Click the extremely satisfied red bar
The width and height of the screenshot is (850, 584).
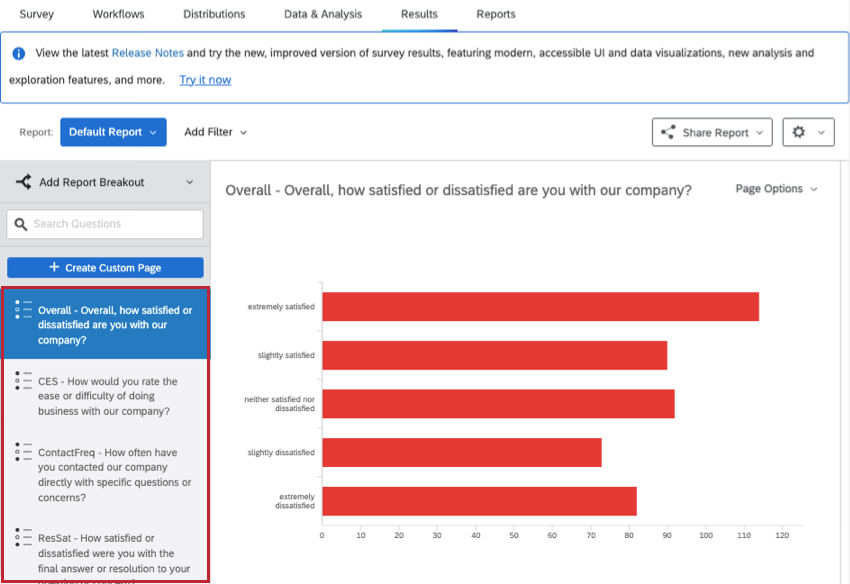(540, 306)
